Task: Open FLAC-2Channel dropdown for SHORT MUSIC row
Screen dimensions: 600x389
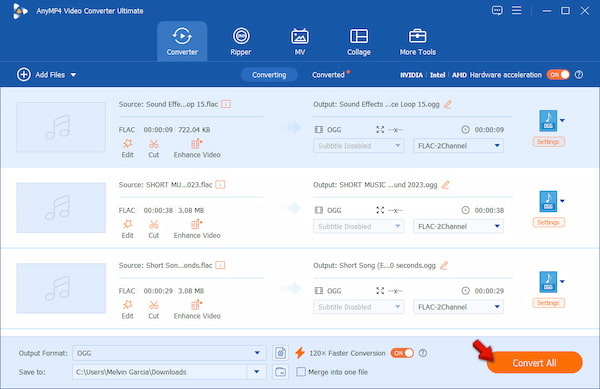Action: click(x=458, y=226)
